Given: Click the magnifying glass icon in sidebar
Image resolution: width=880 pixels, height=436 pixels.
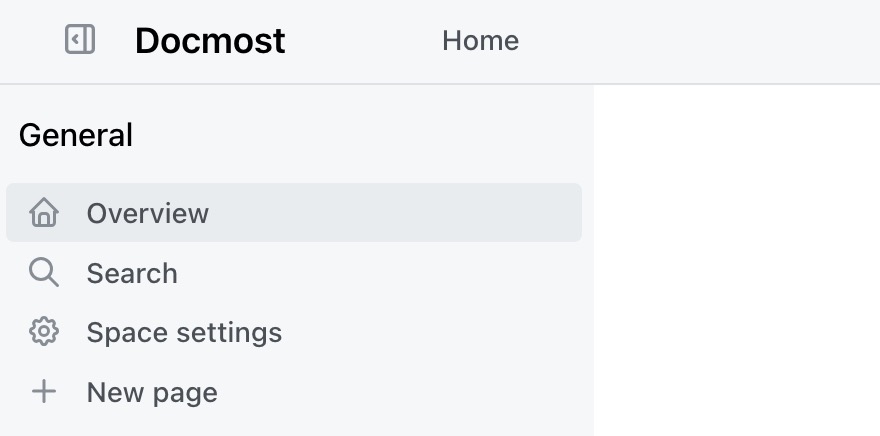Looking at the screenshot, I should 44,273.
